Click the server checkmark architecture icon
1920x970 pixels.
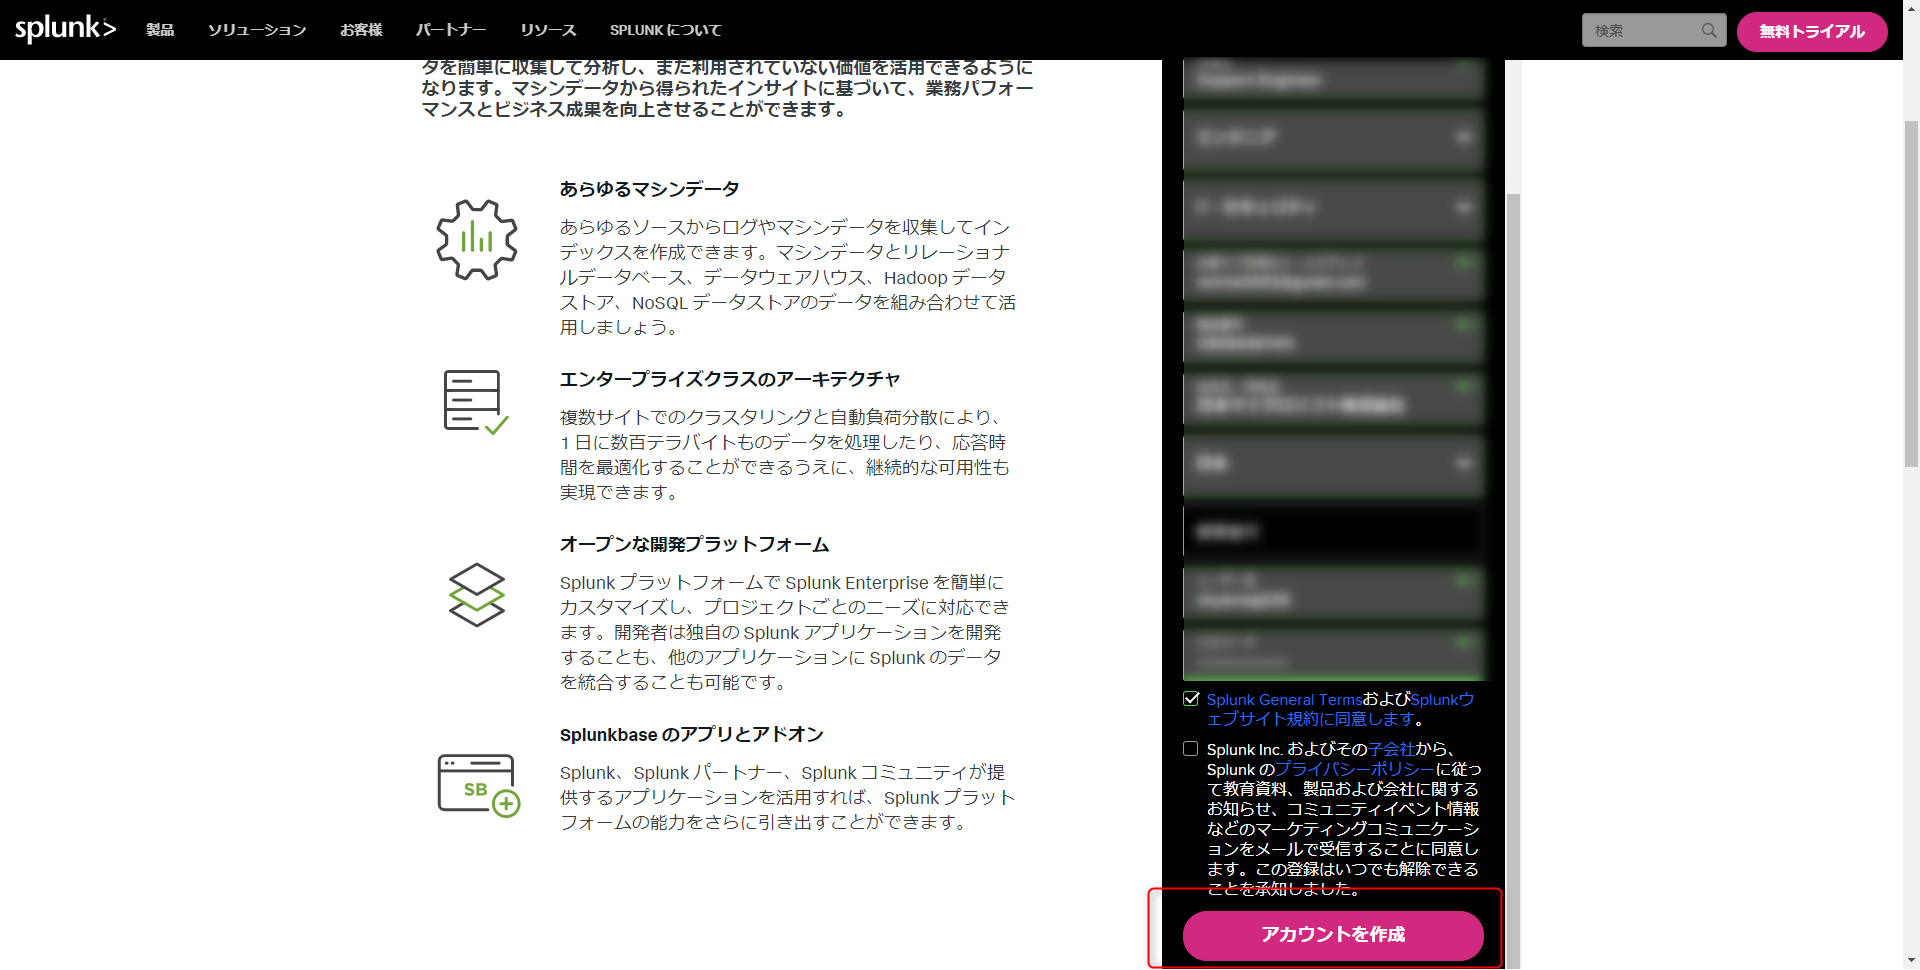click(476, 402)
